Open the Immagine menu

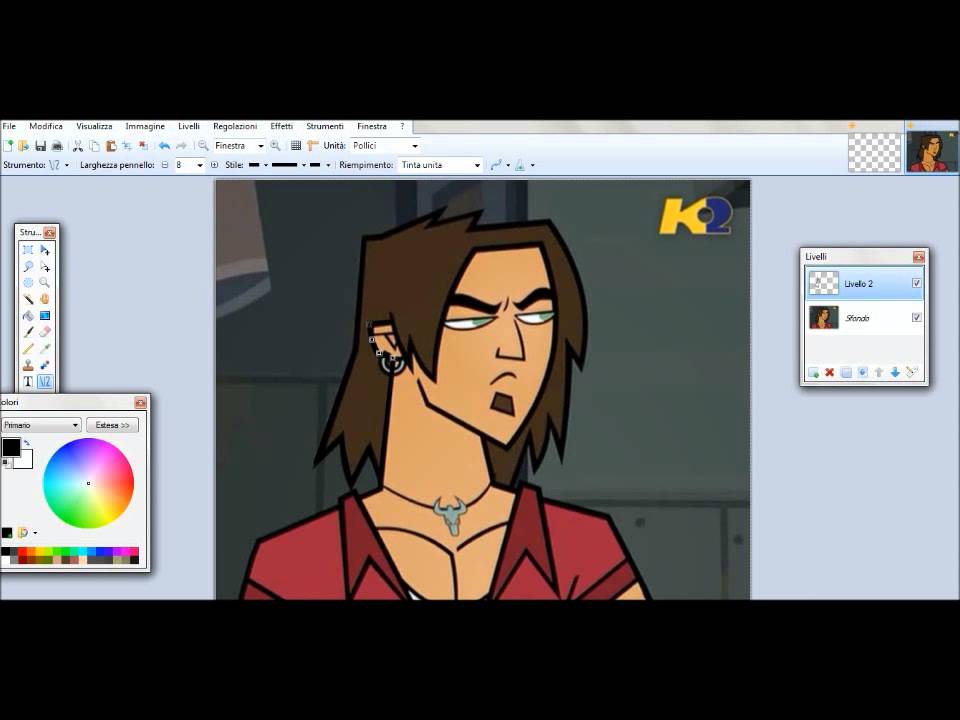[x=145, y=126]
